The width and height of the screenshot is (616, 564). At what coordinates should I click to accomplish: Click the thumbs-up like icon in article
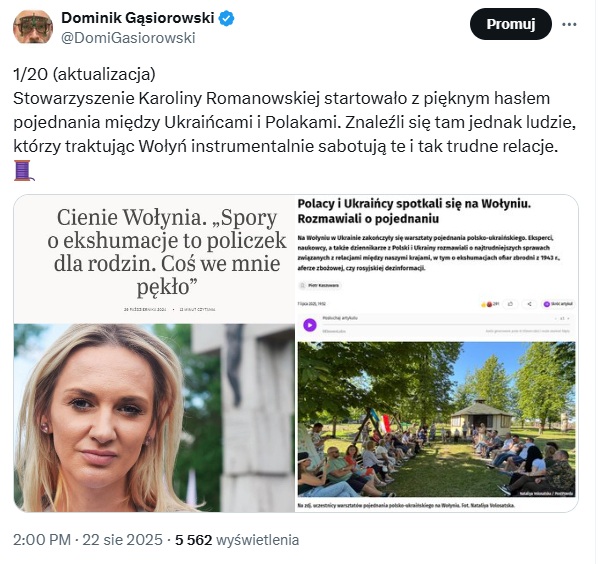point(510,304)
